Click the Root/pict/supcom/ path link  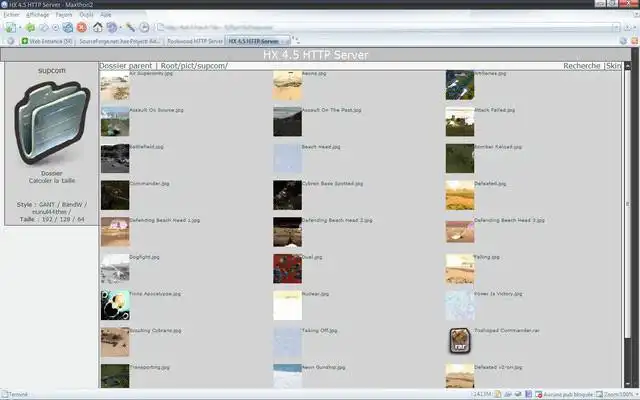click(x=194, y=66)
